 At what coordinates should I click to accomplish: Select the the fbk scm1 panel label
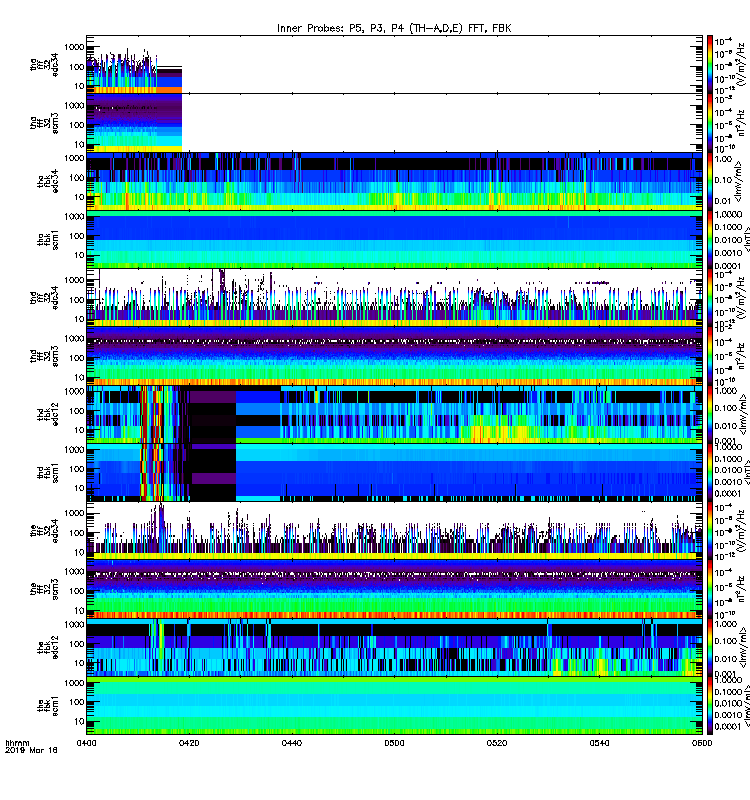tap(48, 706)
